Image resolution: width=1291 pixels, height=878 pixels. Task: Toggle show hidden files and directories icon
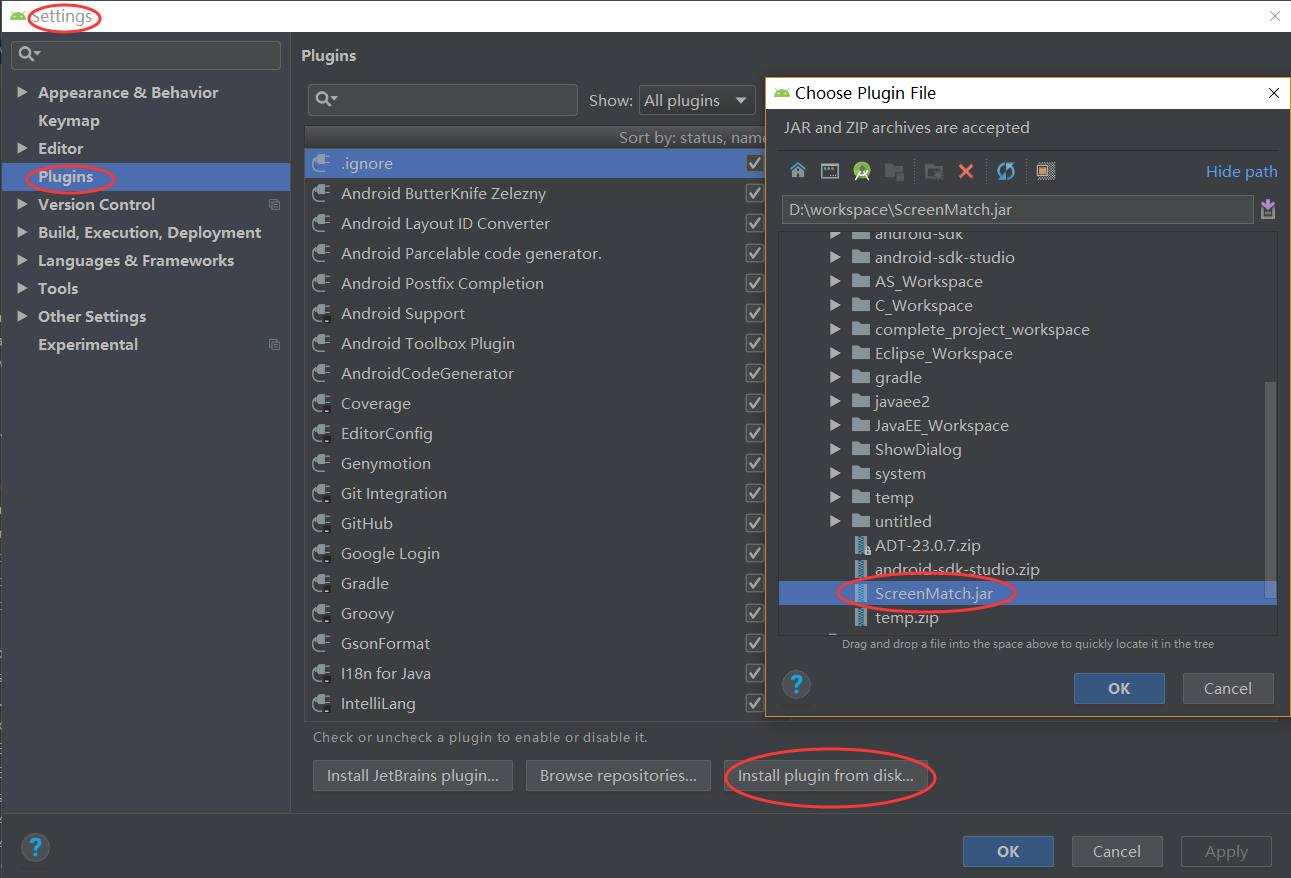pos(1045,171)
